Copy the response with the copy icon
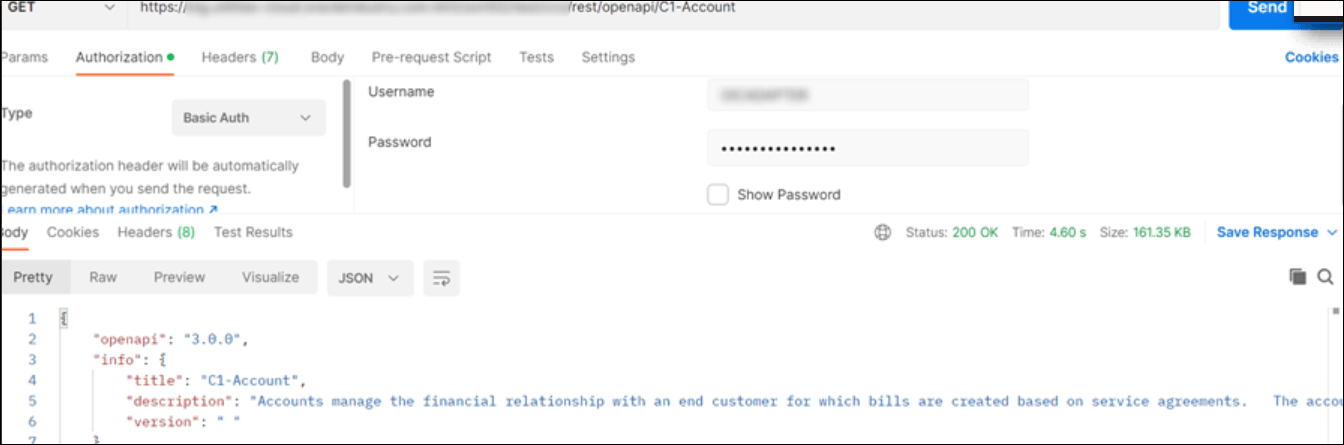 pyautogui.click(x=1298, y=277)
